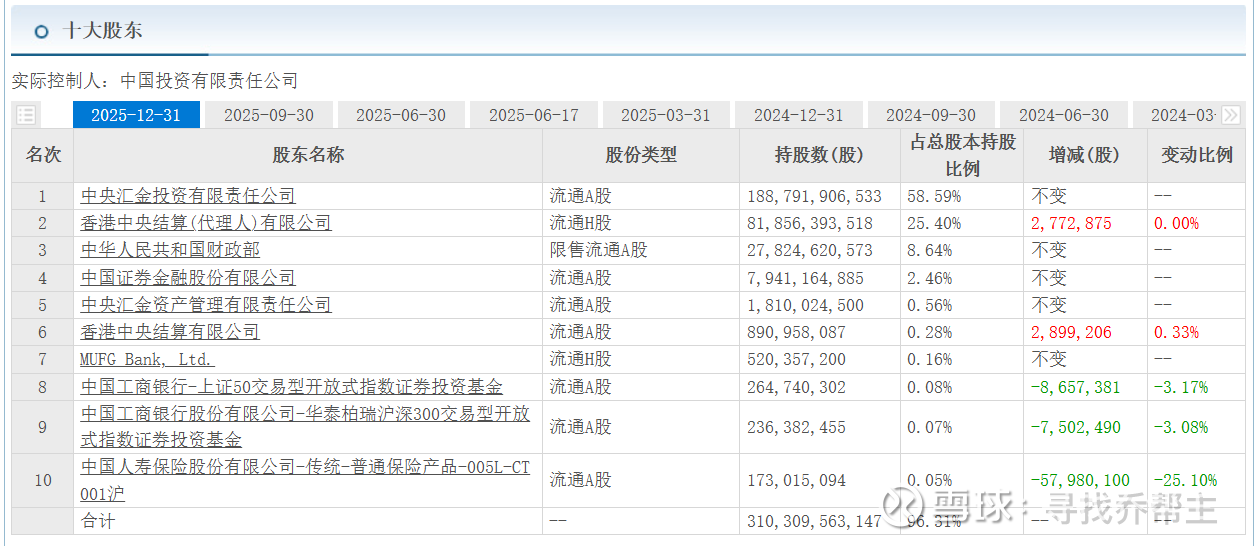Image resolution: width=1254 pixels, height=546 pixels.
Task: Click holdings value 7,941,164,885
Action: point(805,277)
